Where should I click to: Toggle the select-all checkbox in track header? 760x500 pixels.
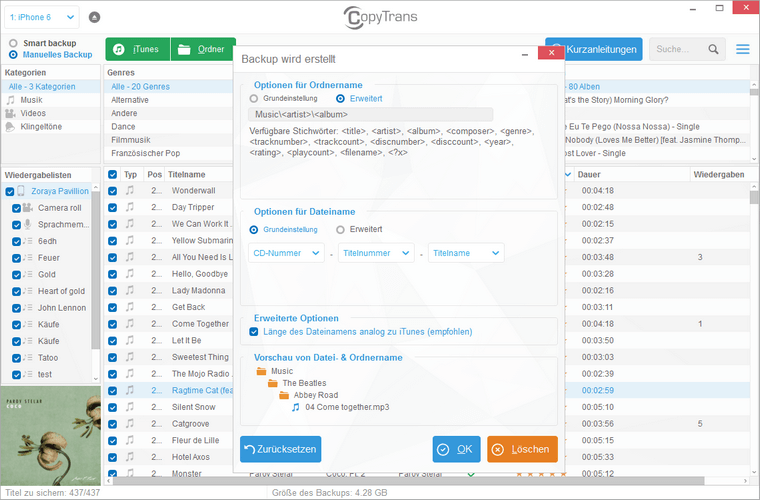[112, 174]
